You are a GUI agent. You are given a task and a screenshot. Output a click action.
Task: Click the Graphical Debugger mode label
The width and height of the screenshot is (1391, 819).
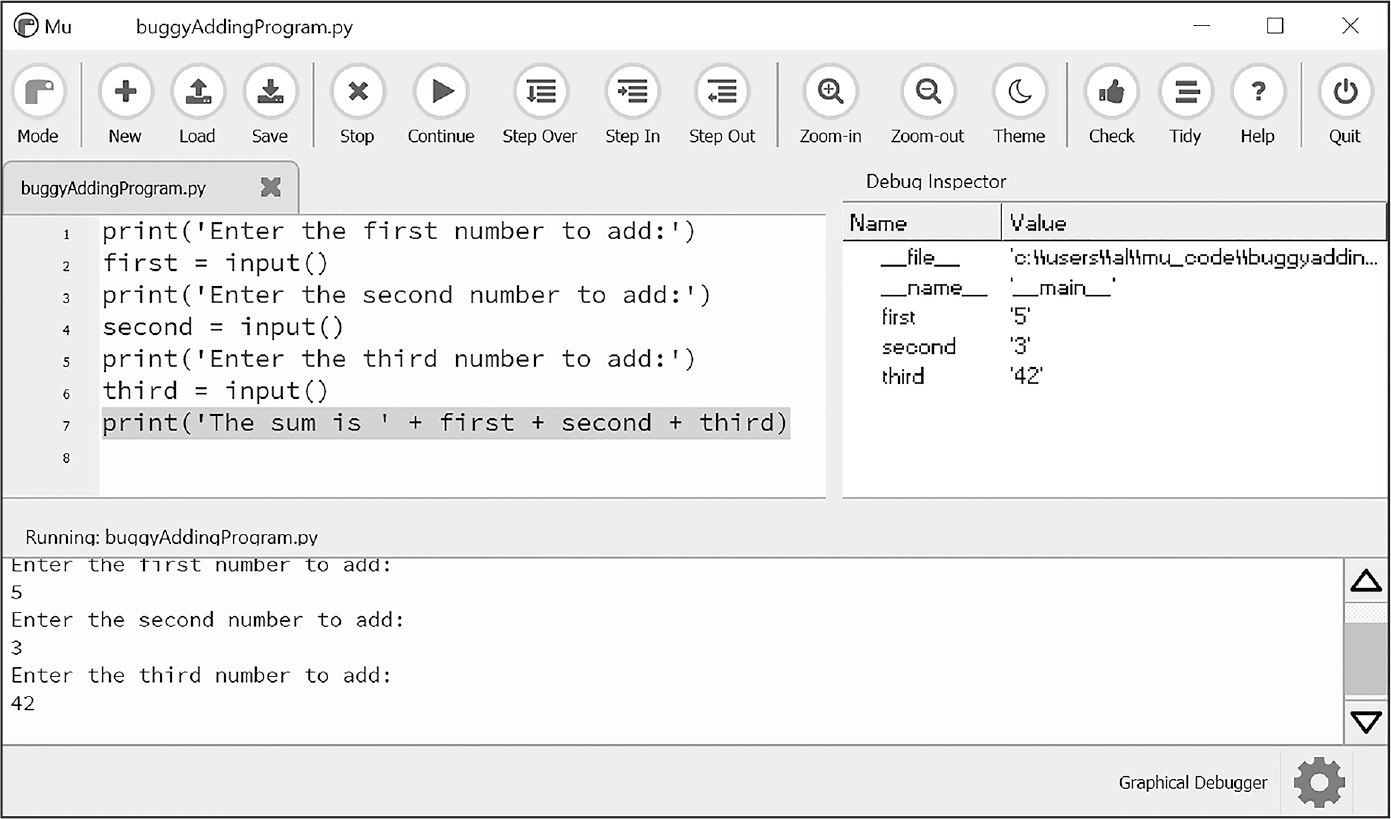(x=1193, y=783)
